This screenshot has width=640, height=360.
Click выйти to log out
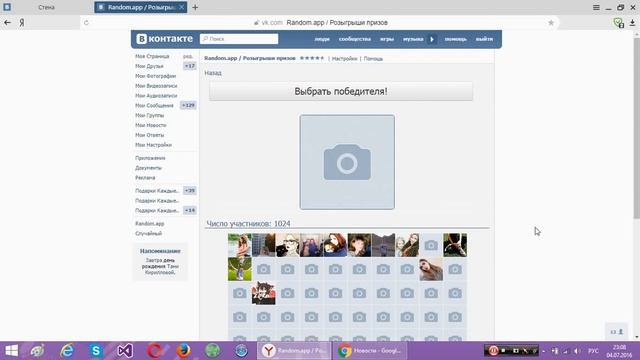pos(484,39)
